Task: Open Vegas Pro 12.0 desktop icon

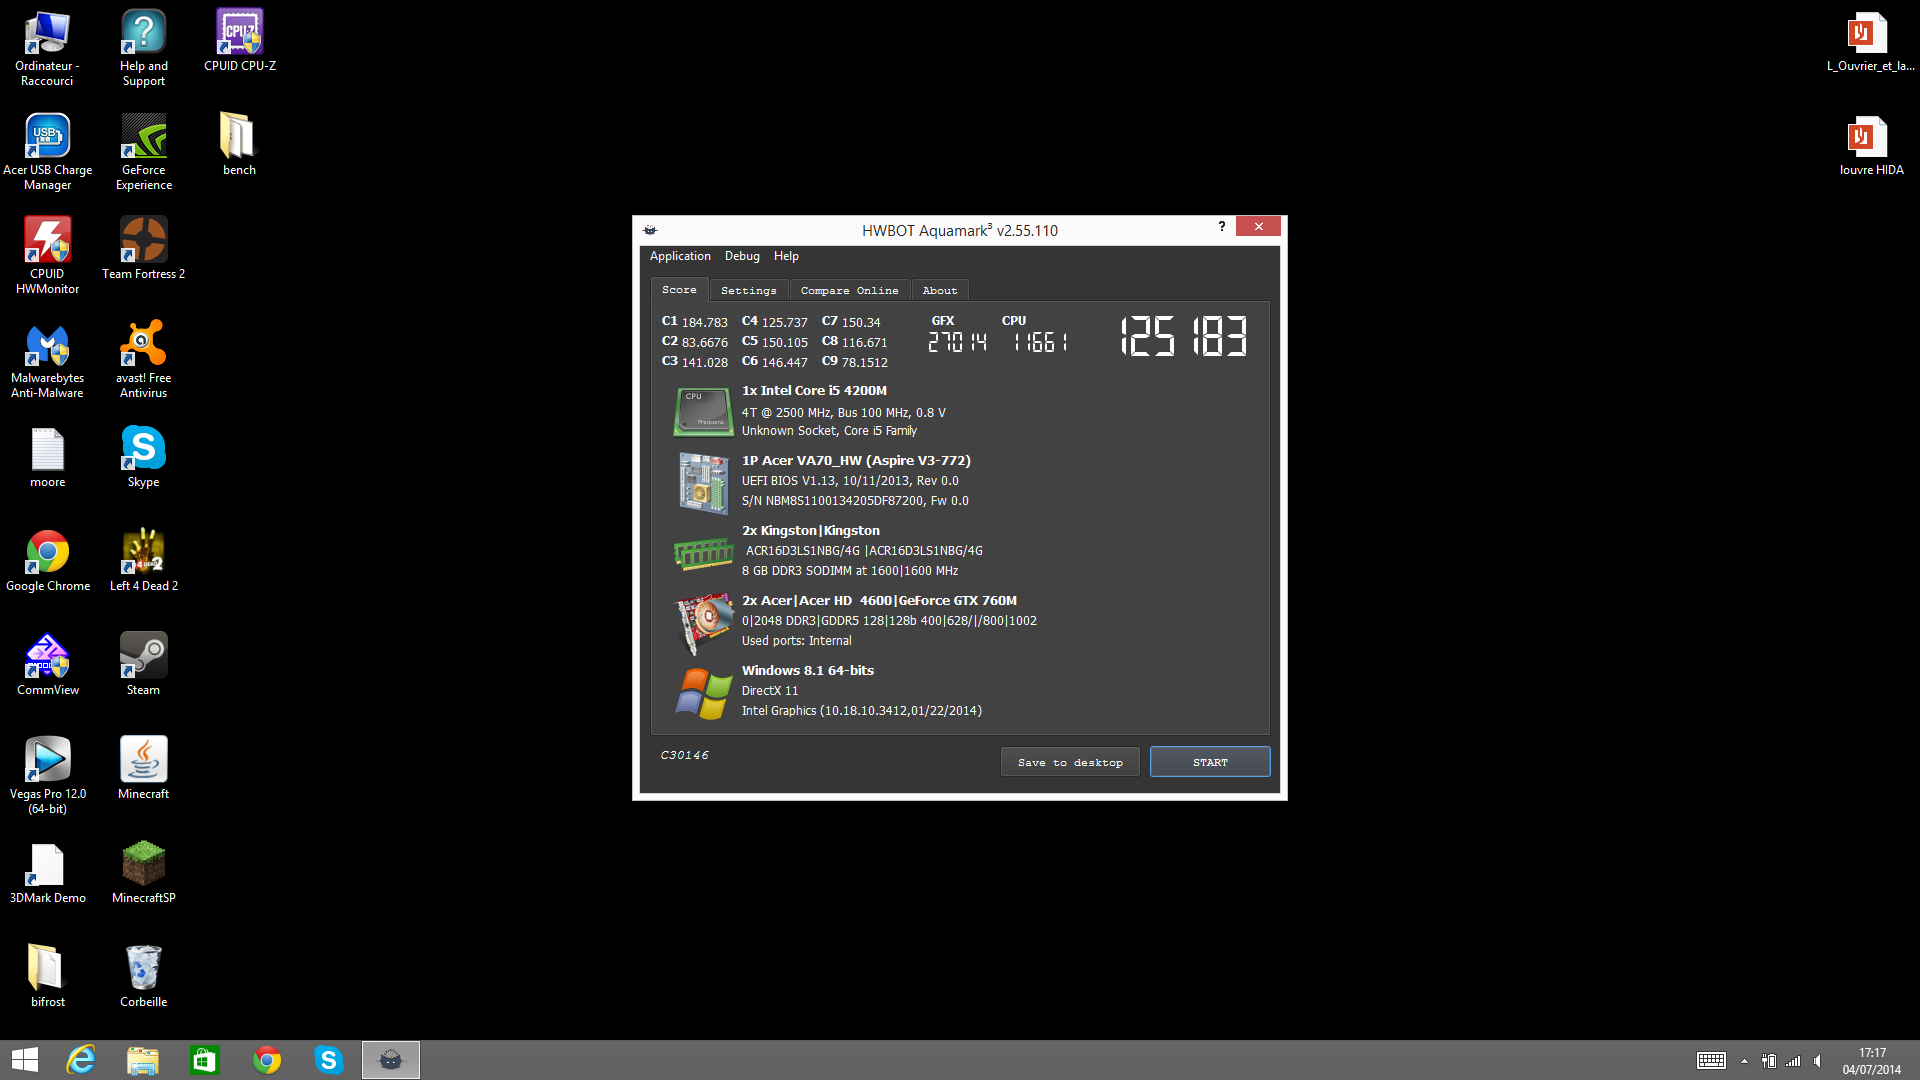Action: pos(47,776)
